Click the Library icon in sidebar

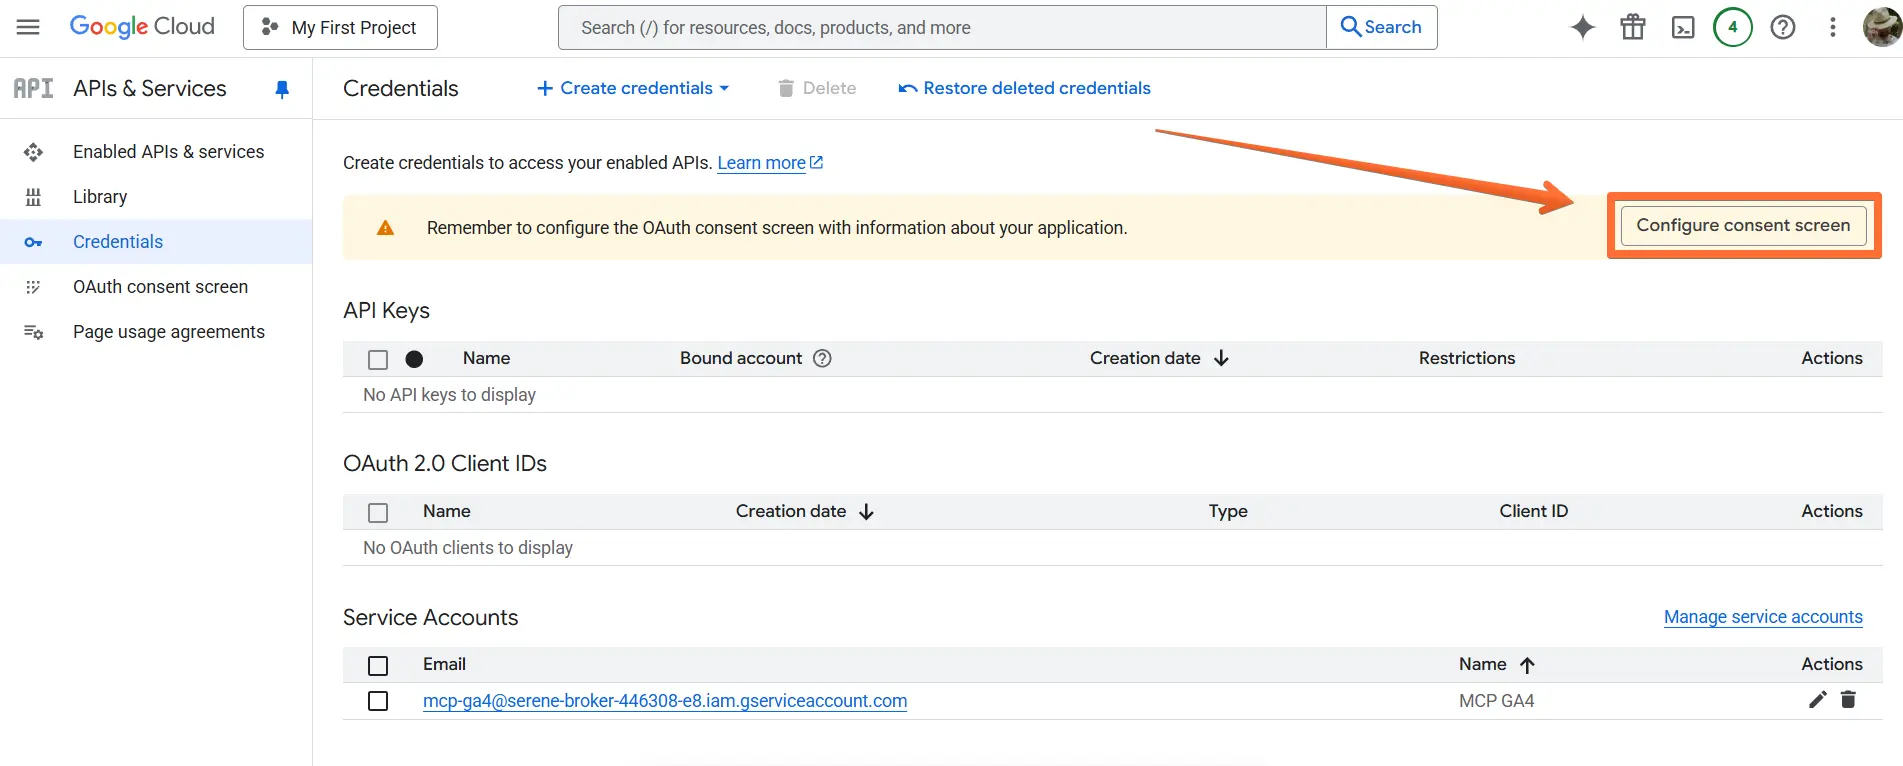(x=33, y=197)
